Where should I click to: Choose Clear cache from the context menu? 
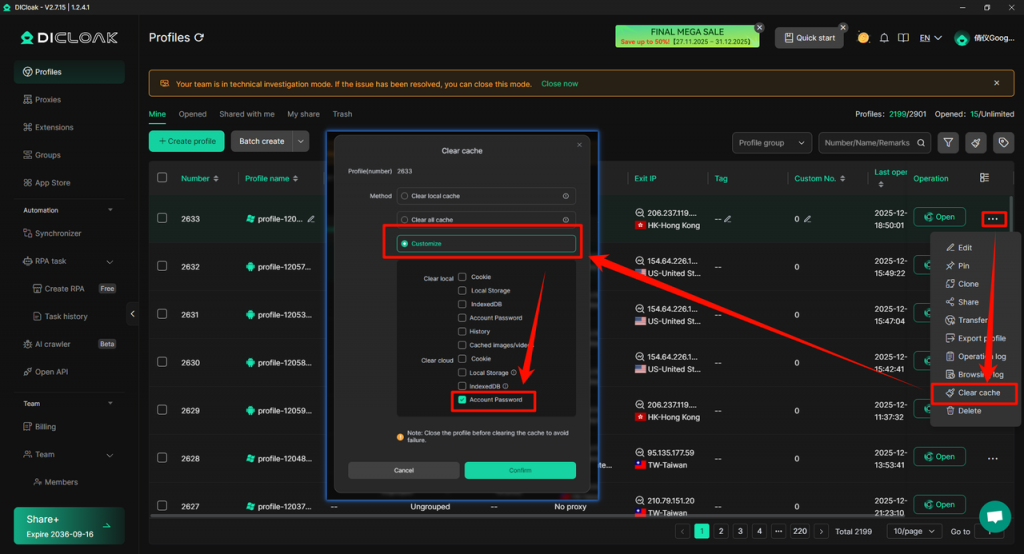point(978,393)
